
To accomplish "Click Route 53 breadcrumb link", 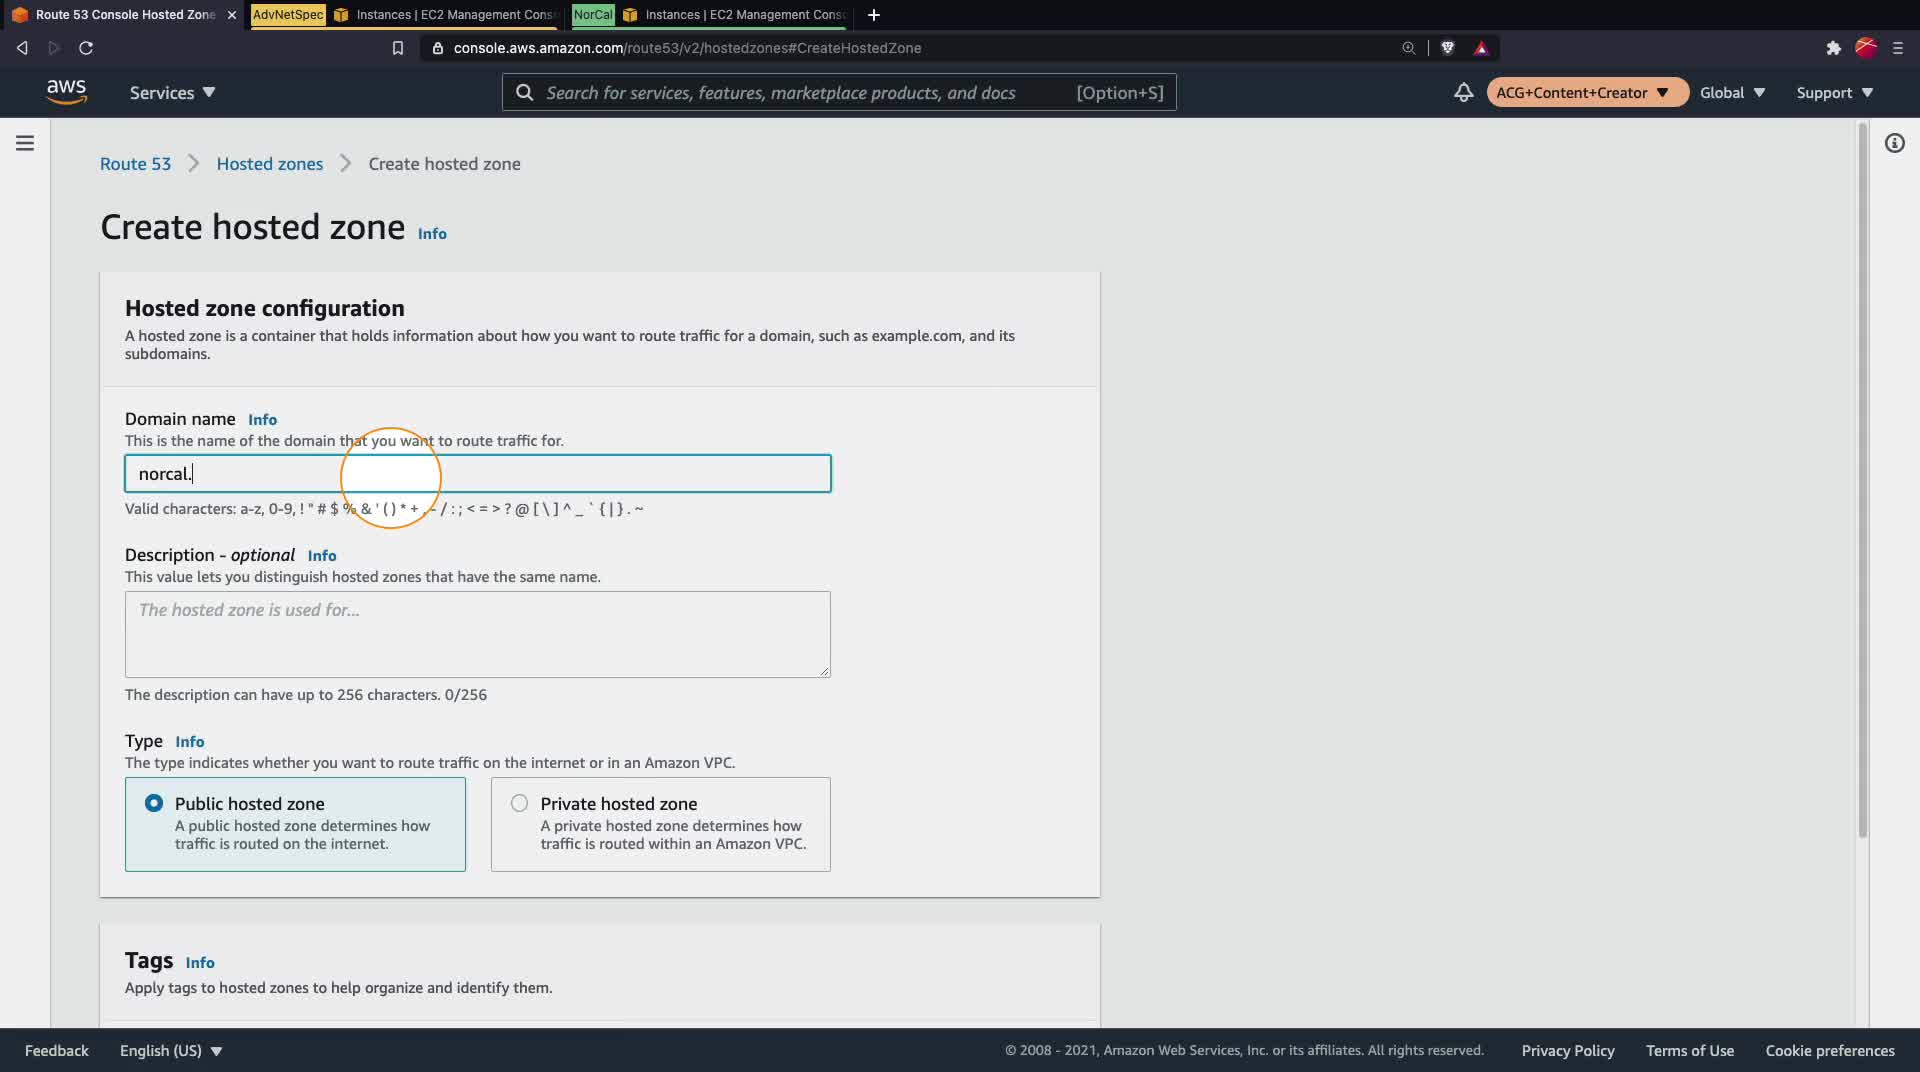I will [x=135, y=164].
